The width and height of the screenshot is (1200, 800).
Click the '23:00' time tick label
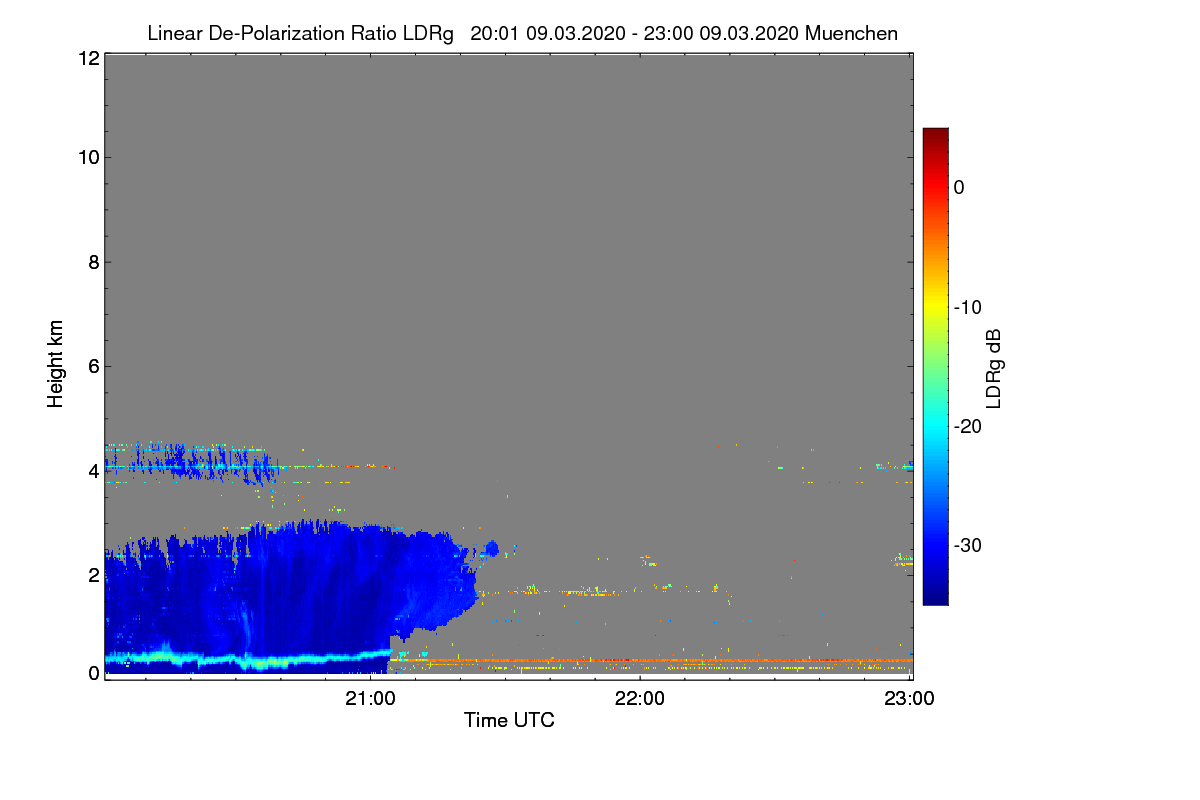(909, 698)
